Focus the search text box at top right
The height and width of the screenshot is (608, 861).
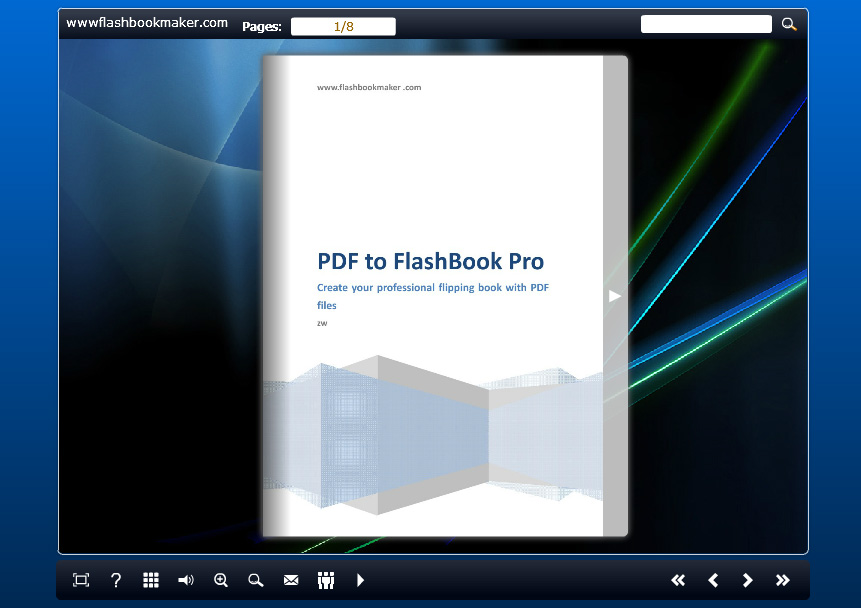point(706,24)
